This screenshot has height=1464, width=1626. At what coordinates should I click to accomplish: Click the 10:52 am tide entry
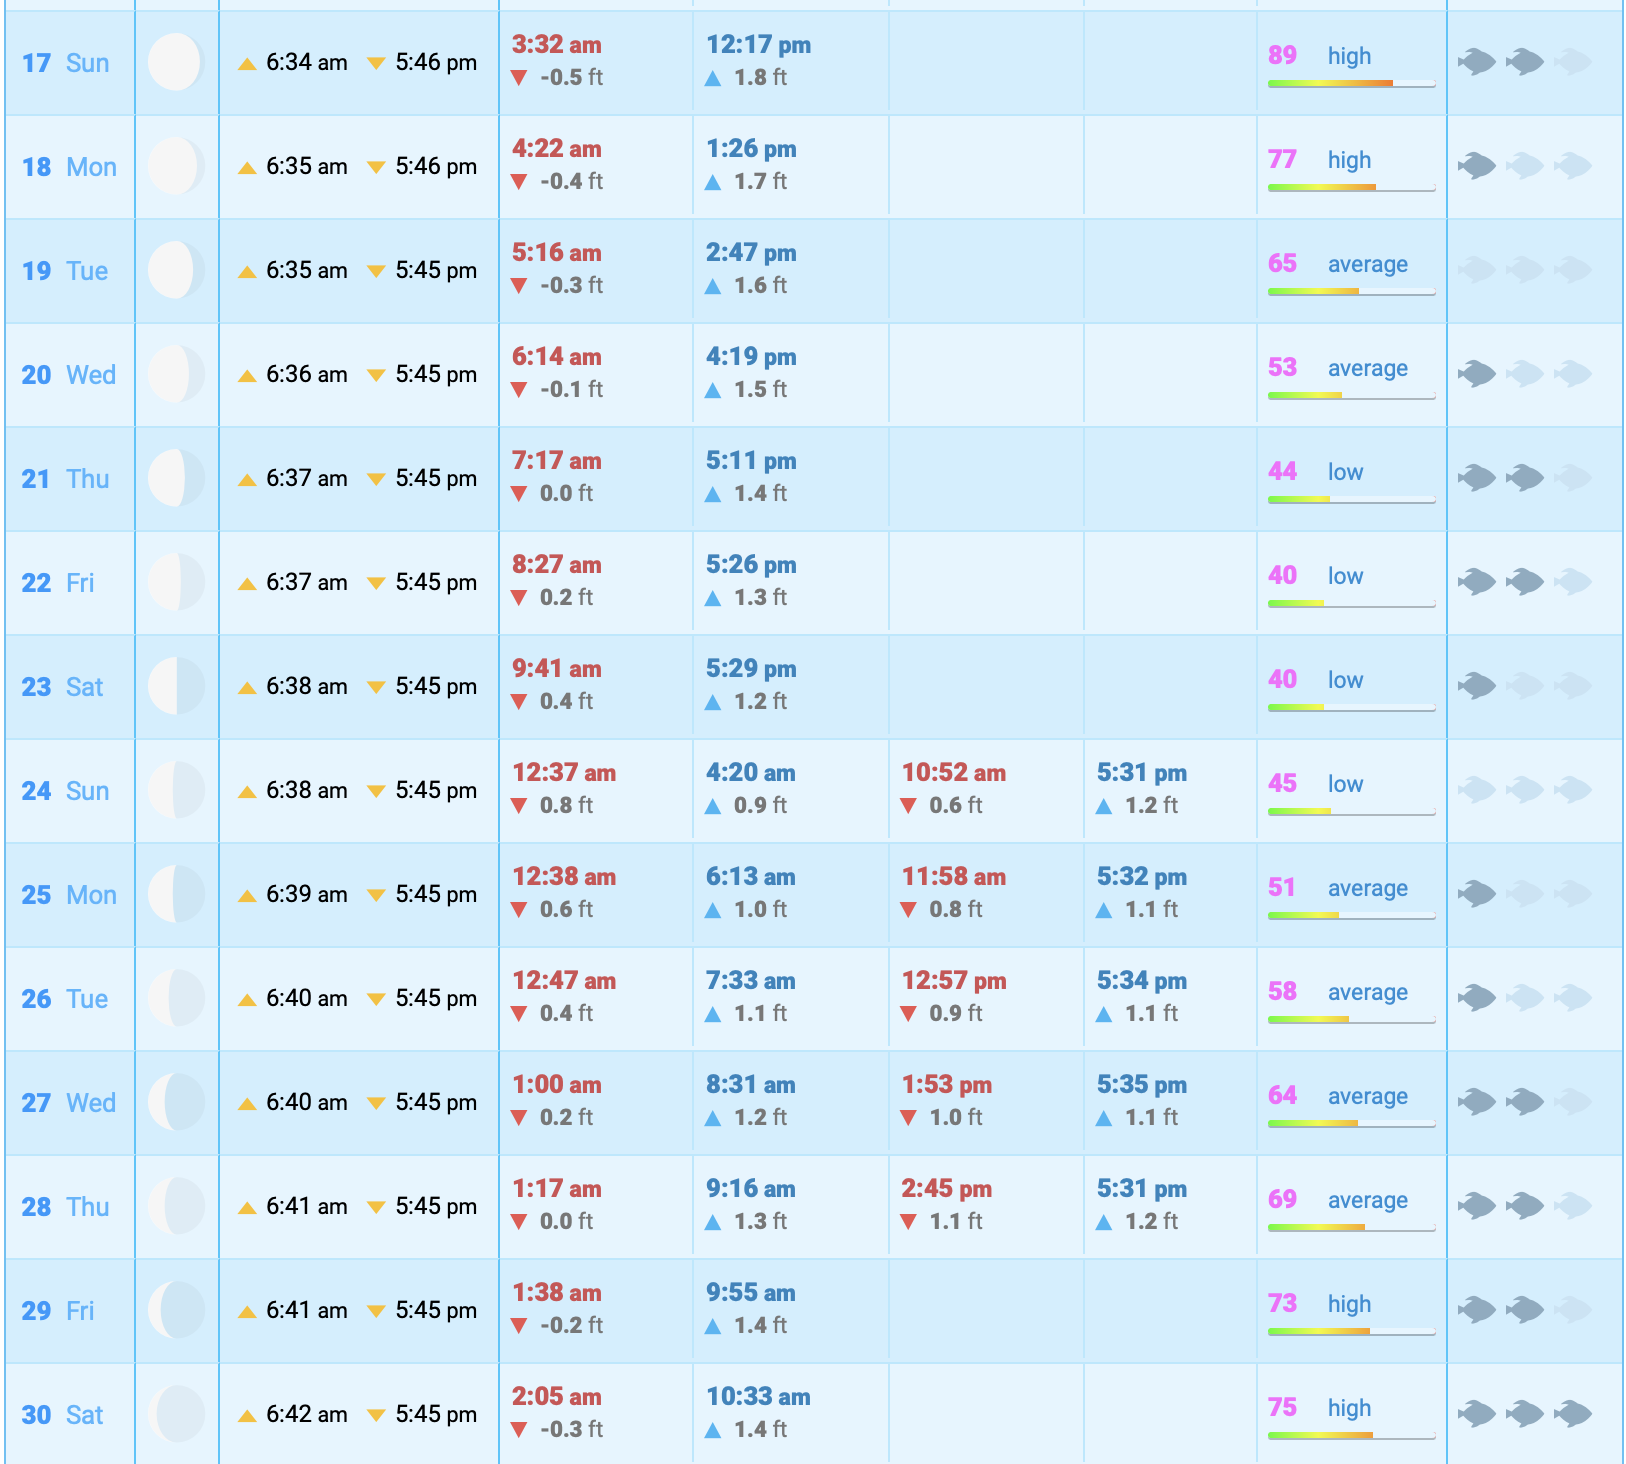[953, 773]
